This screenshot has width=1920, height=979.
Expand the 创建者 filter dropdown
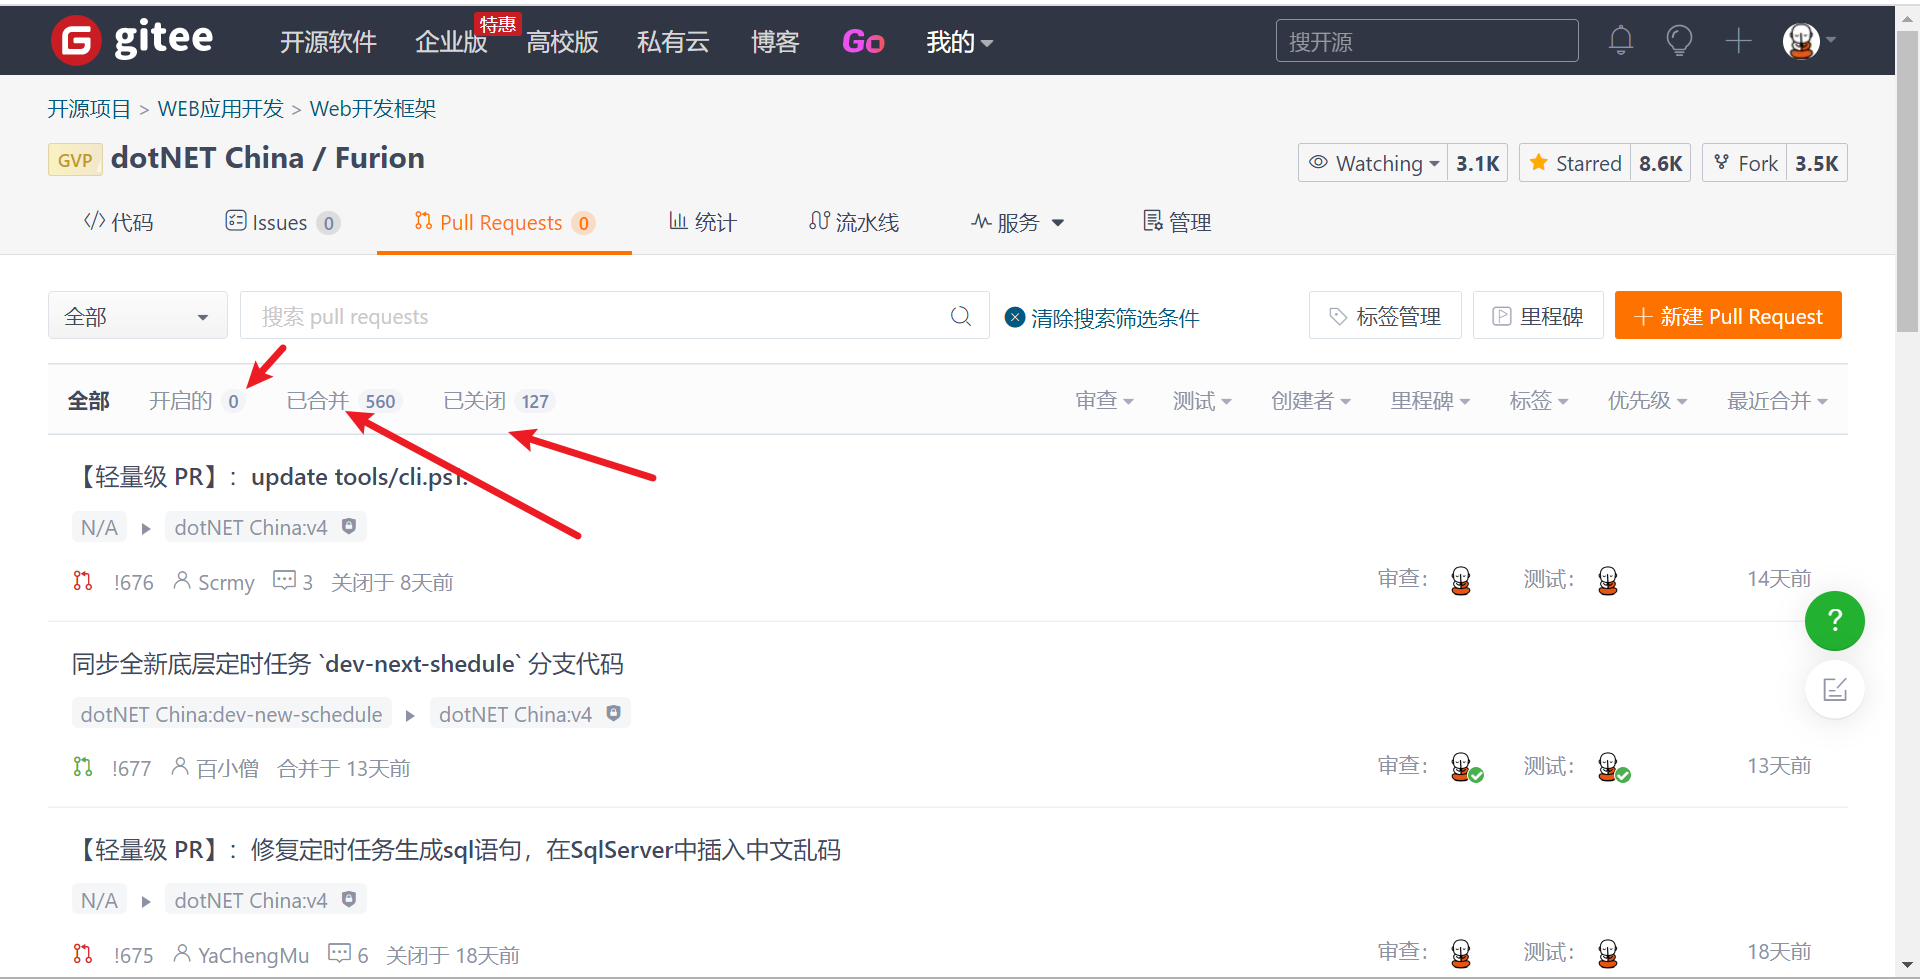(1311, 401)
